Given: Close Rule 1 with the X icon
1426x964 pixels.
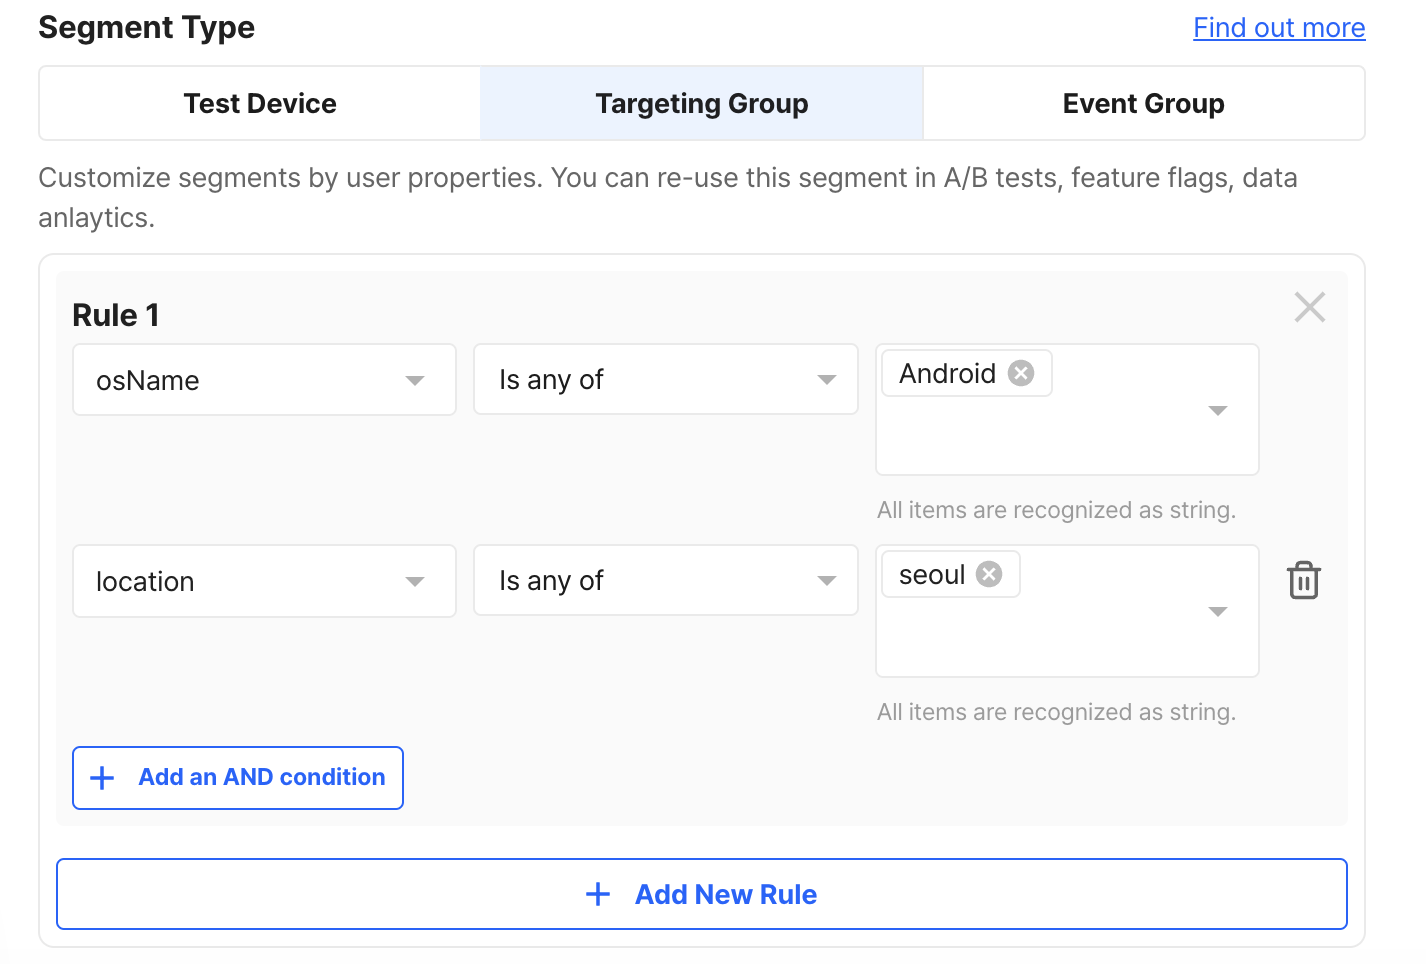Looking at the screenshot, I should click(1309, 307).
